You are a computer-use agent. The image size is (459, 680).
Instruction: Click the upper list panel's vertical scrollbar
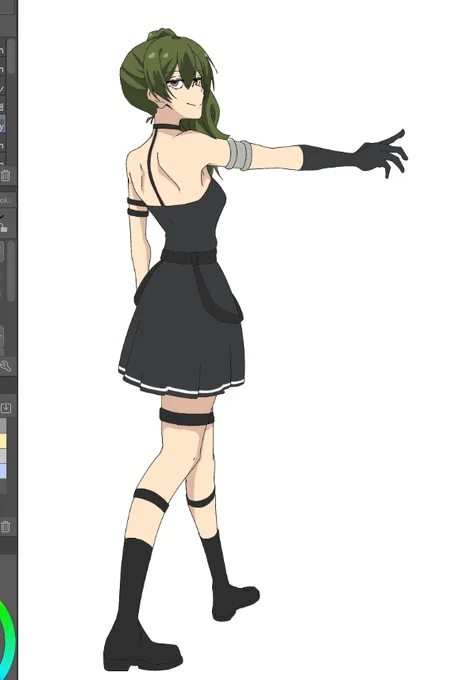11,56
